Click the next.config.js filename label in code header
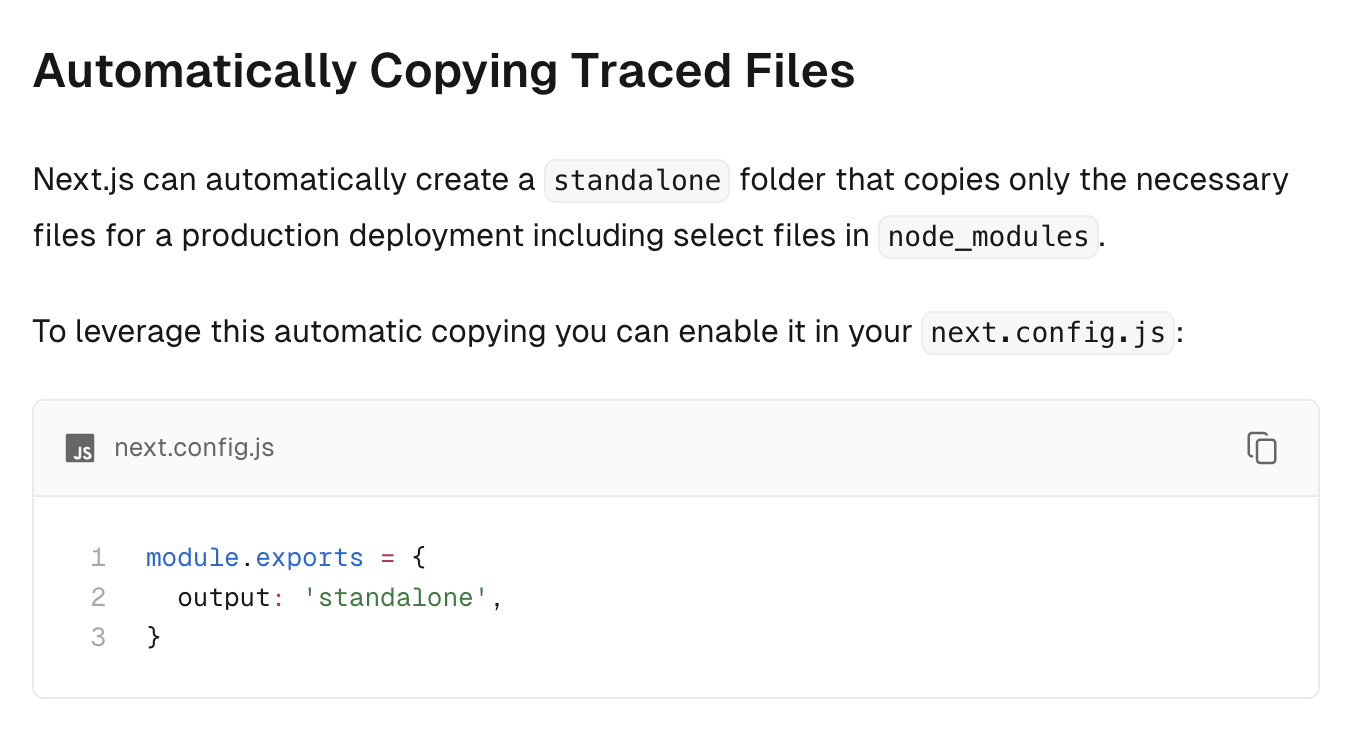 [194, 448]
